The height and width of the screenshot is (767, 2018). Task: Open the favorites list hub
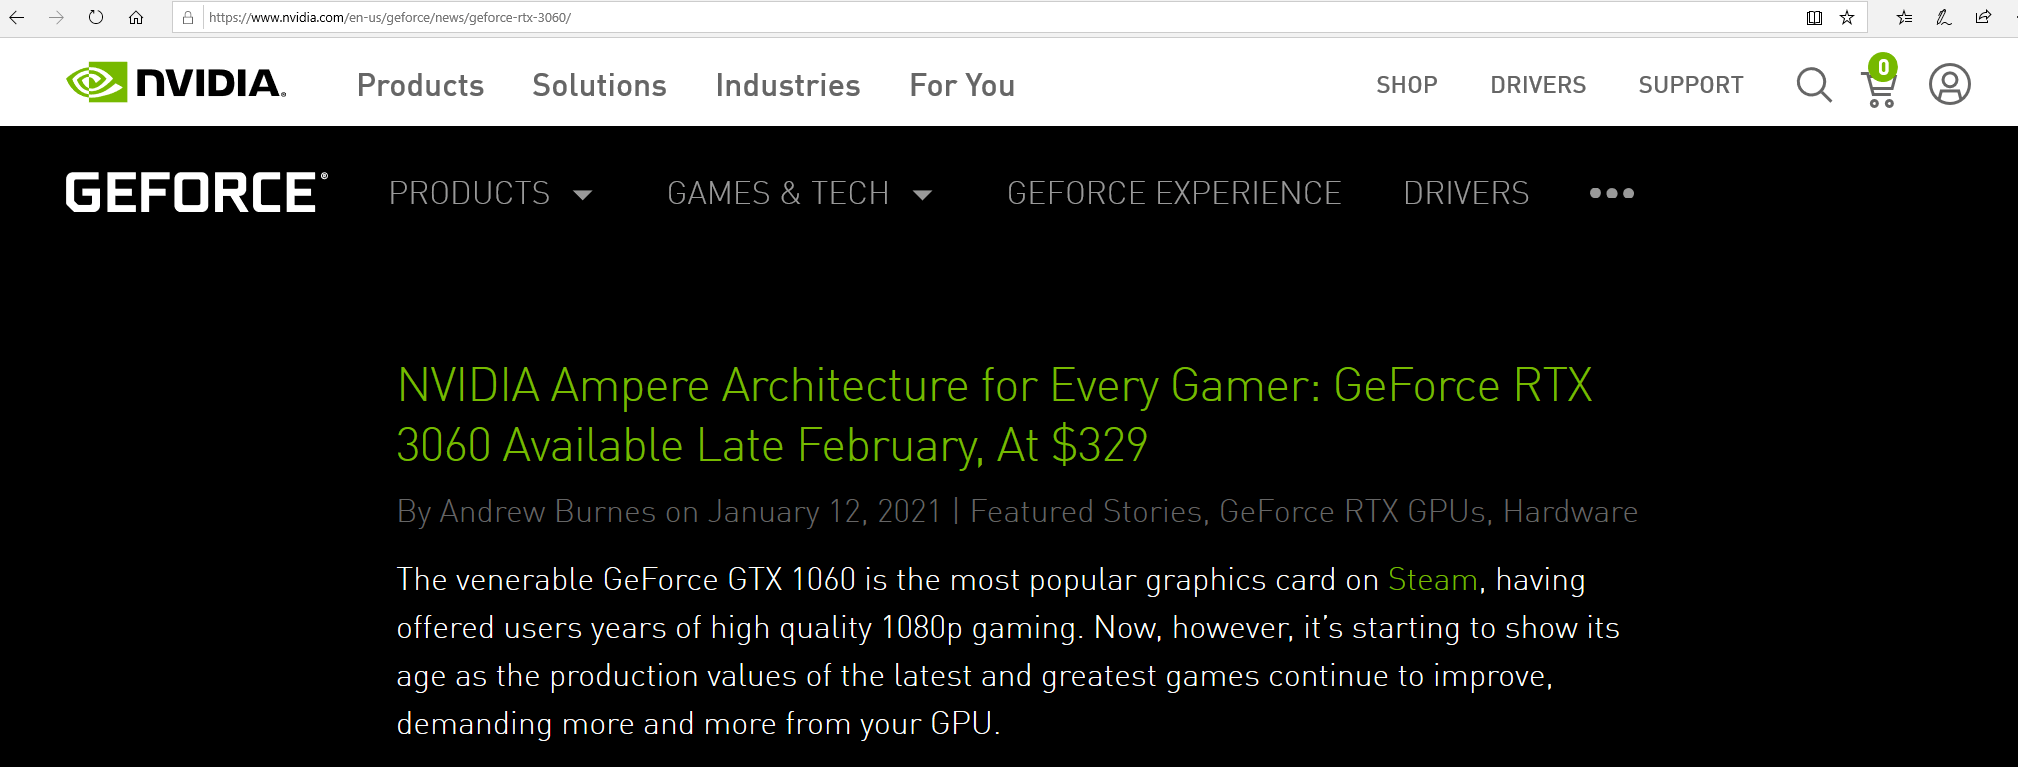[1904, 17]
